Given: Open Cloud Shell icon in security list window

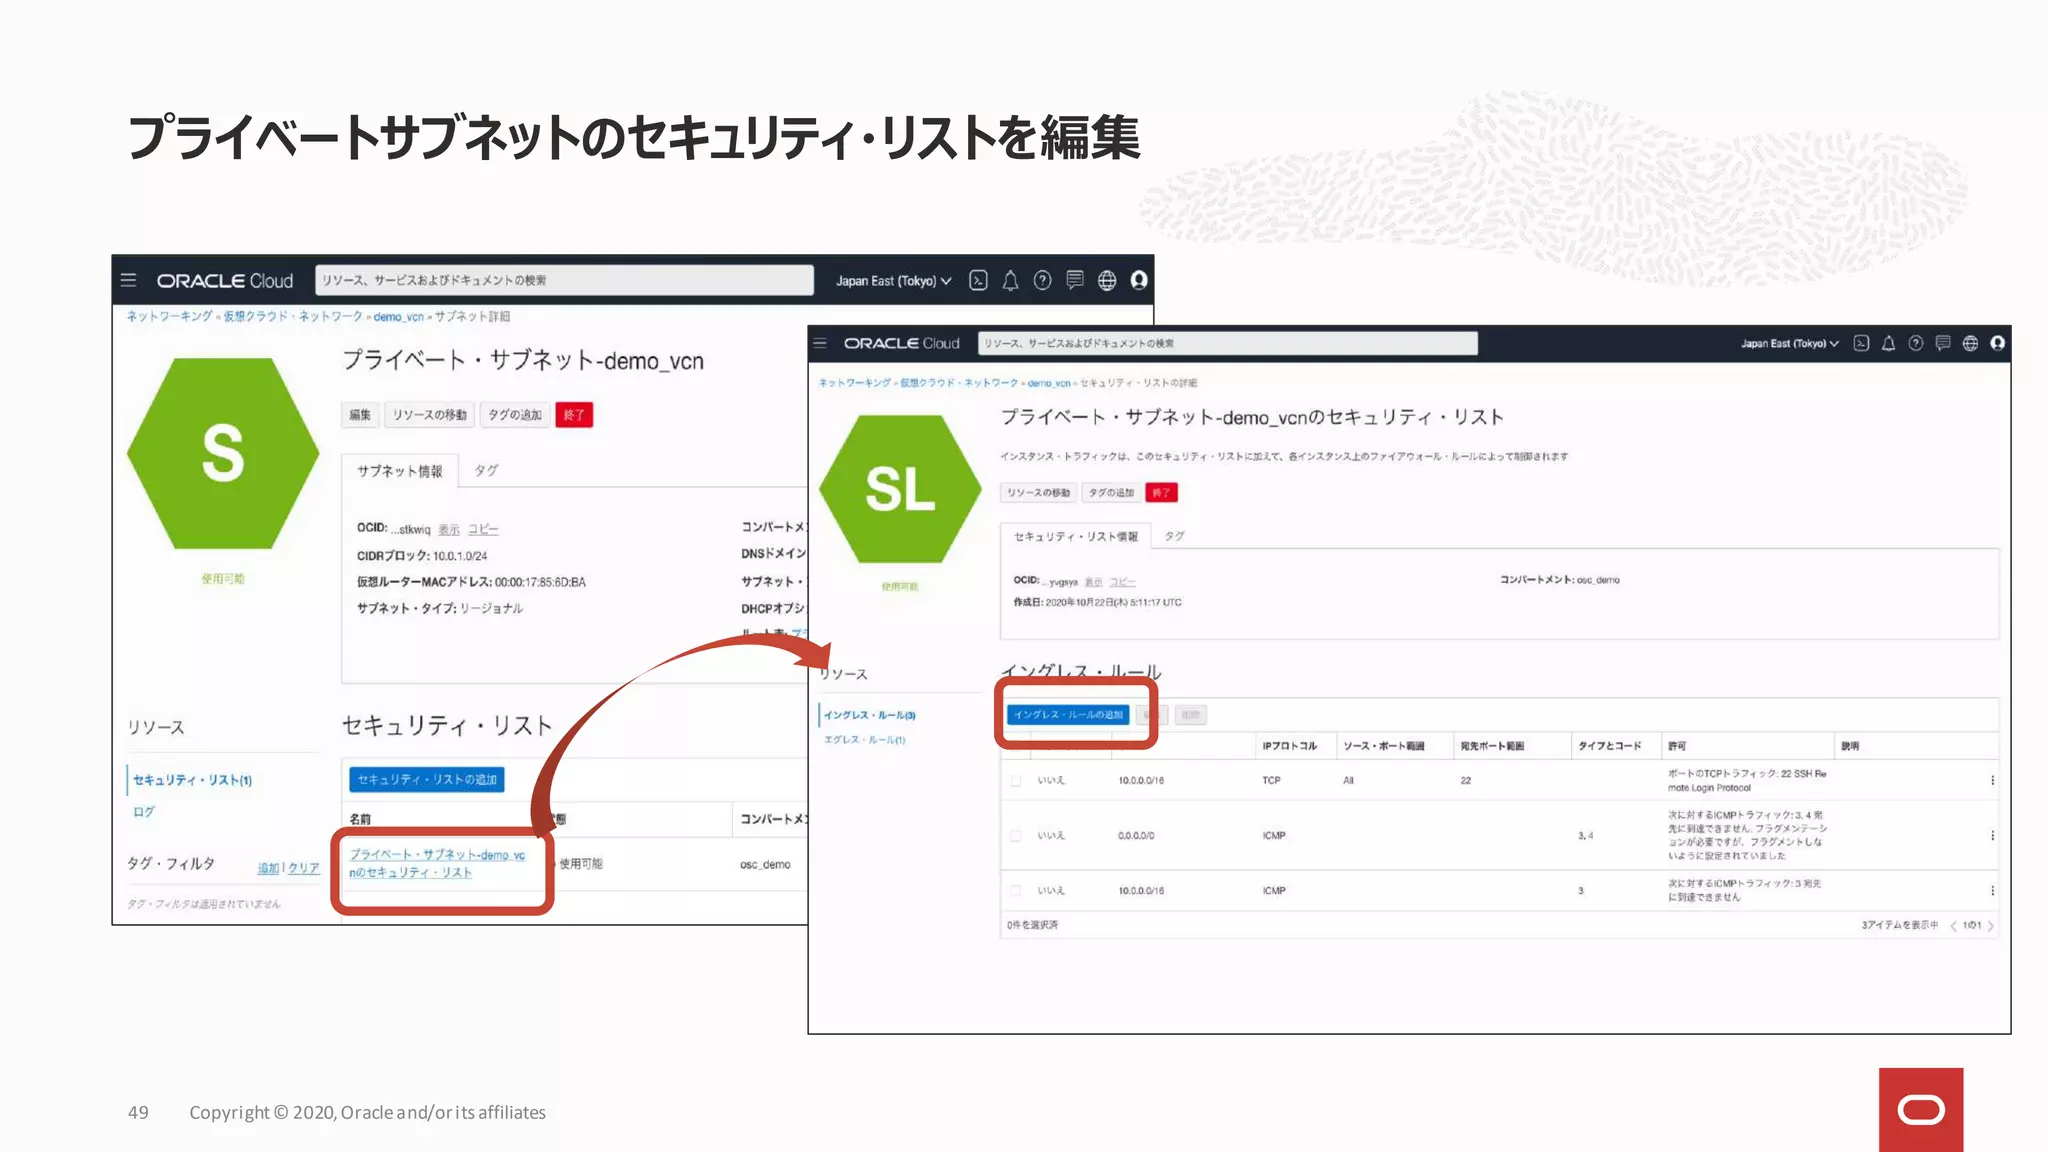Looking at the screenshot, I should (x=1861, y=343).
